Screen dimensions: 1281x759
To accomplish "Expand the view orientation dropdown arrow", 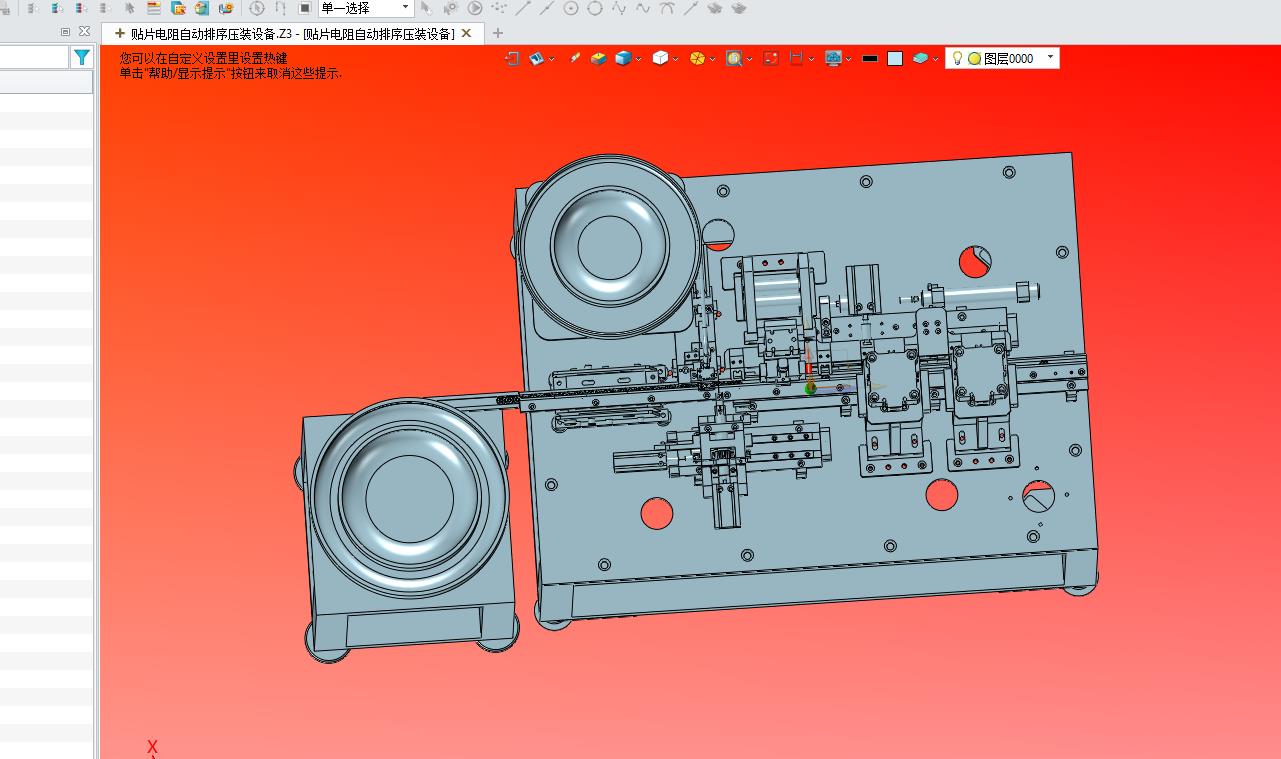I will (675, 59).
